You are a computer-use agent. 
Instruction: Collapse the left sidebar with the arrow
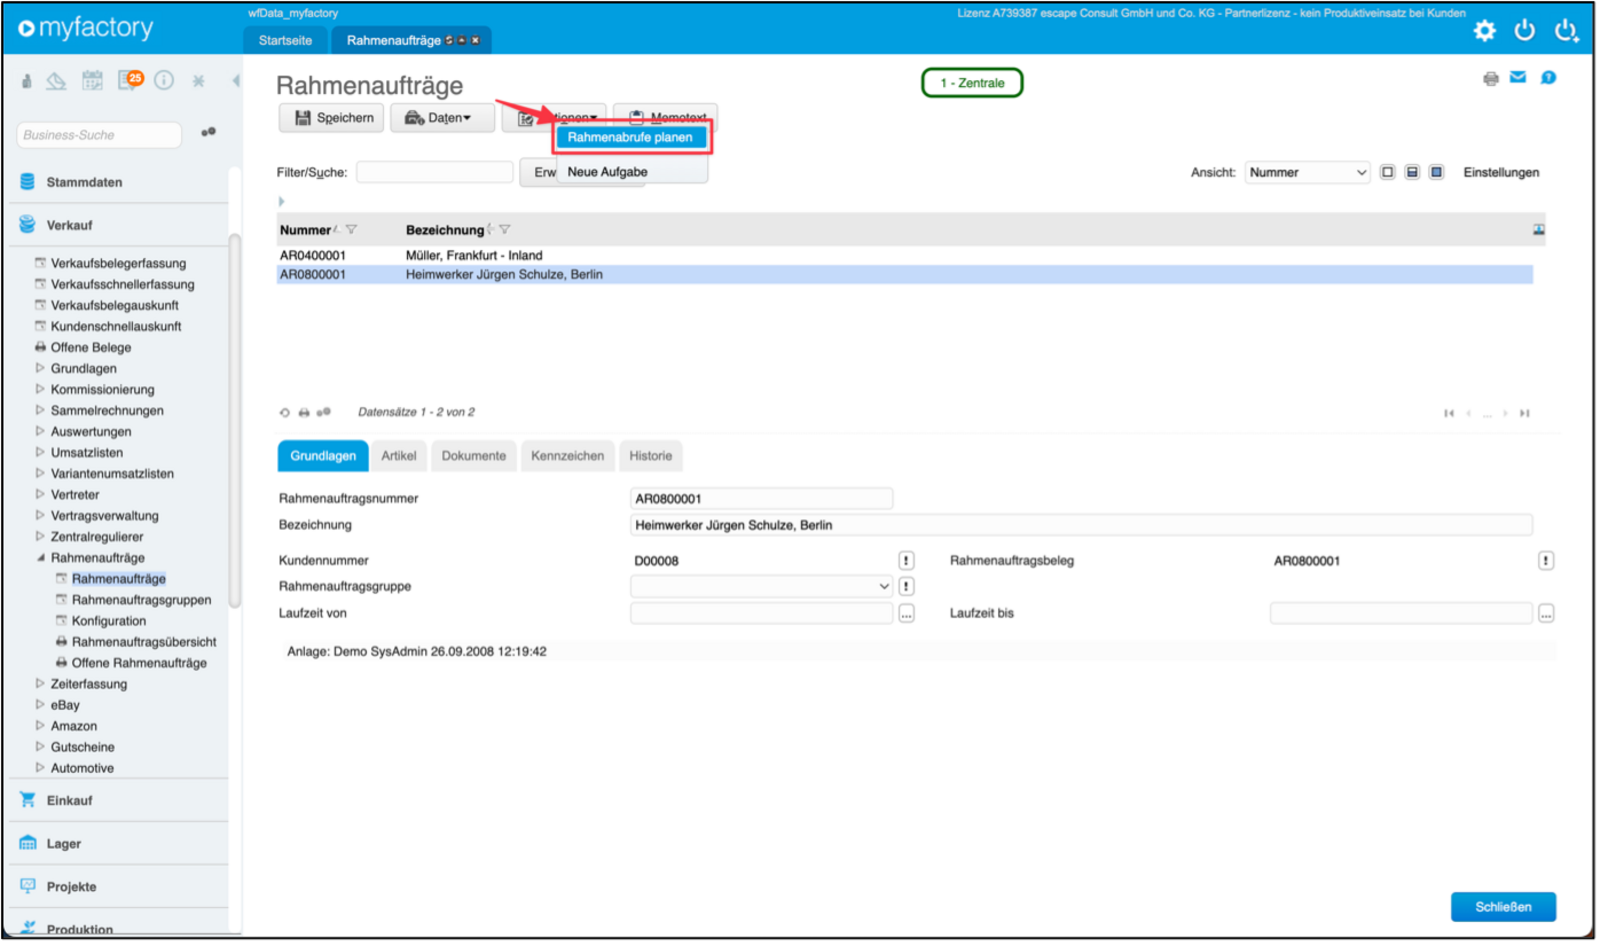click(x=236, y=81)
